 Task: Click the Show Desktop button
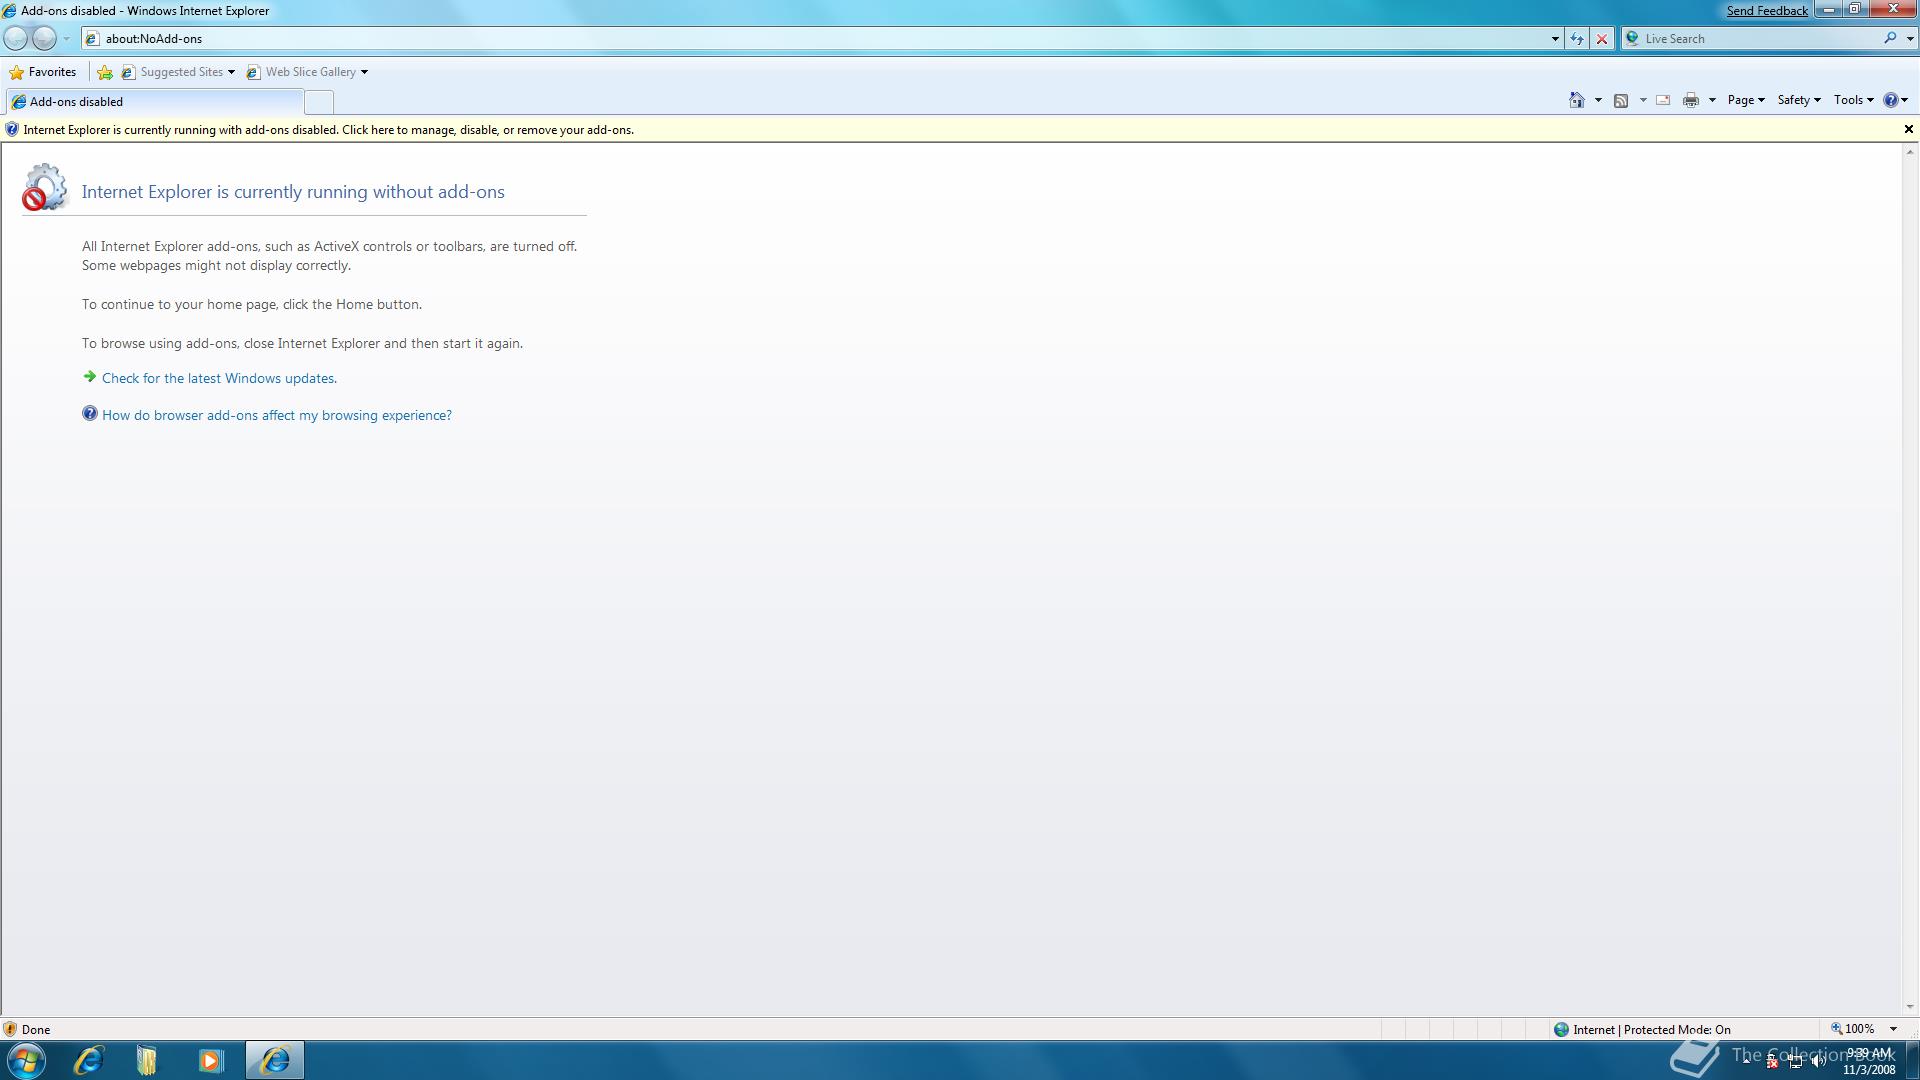click(x=1912, y=1060)
